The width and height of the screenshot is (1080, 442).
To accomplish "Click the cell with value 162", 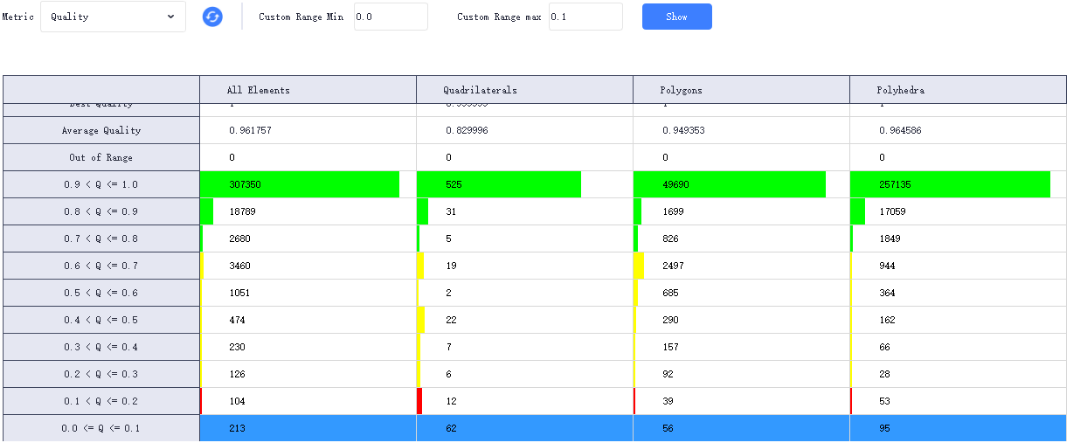I will tap(957, 319).
